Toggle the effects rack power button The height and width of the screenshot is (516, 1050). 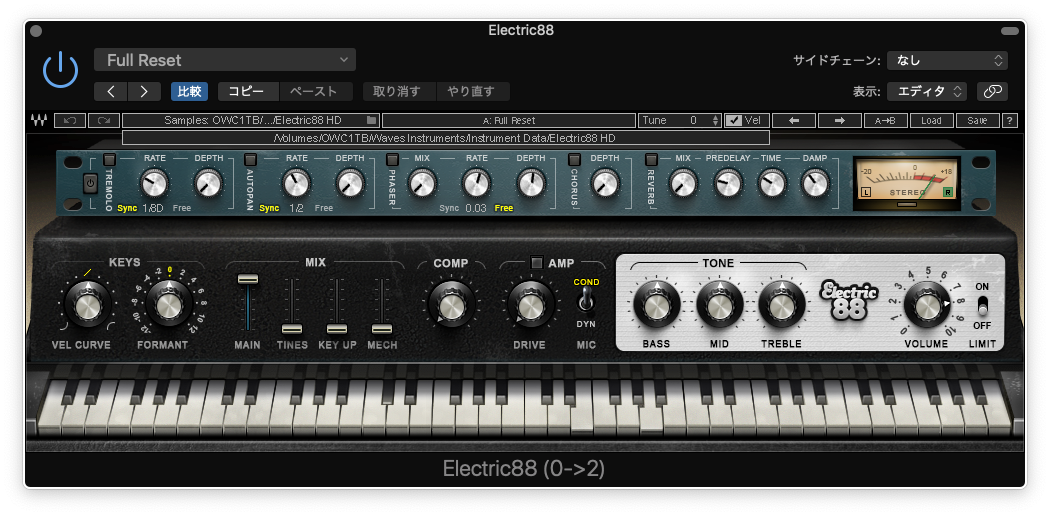pyautogui.click(x=90, y=183)
